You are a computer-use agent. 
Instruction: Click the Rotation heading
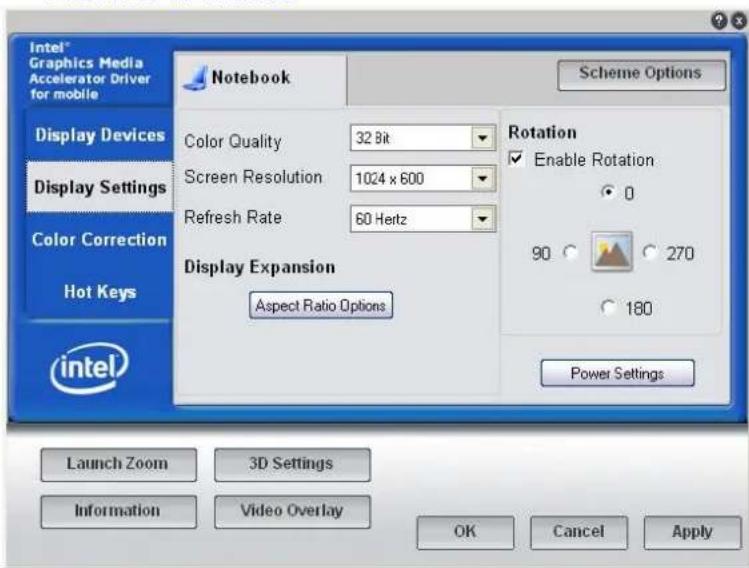542,132
